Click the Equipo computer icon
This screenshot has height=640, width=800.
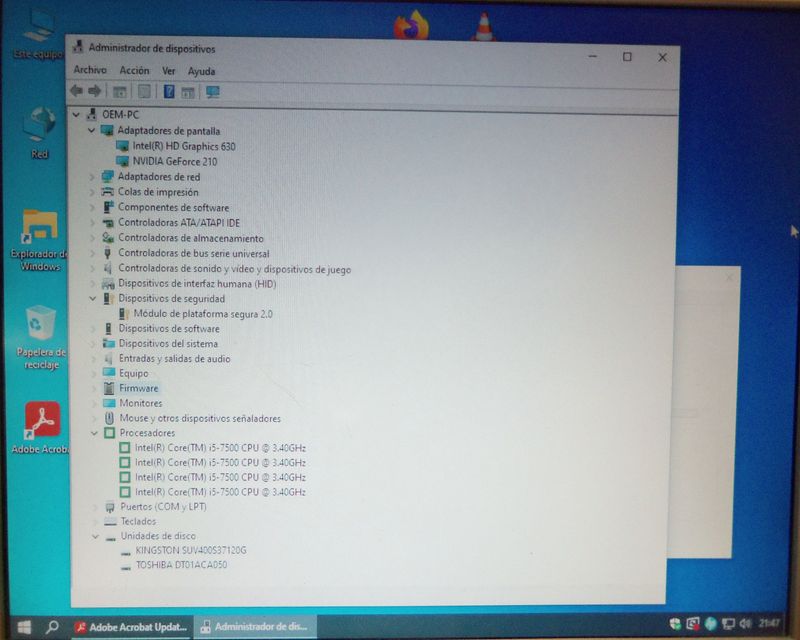click(109, 373)
